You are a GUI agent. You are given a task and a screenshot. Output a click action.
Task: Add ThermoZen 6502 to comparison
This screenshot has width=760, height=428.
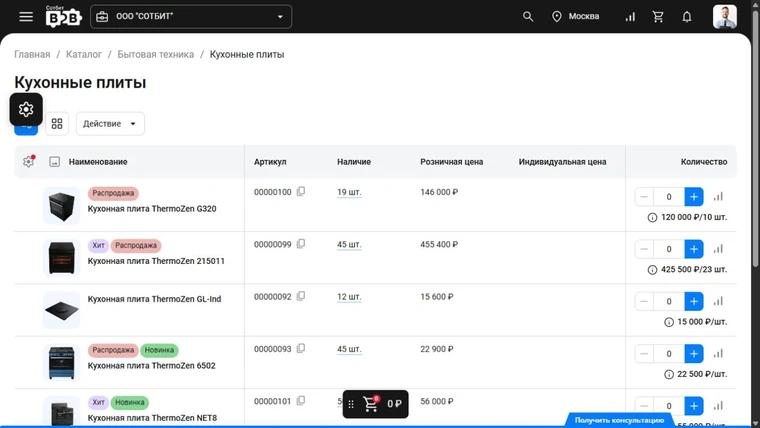click(x=718, y=354)
